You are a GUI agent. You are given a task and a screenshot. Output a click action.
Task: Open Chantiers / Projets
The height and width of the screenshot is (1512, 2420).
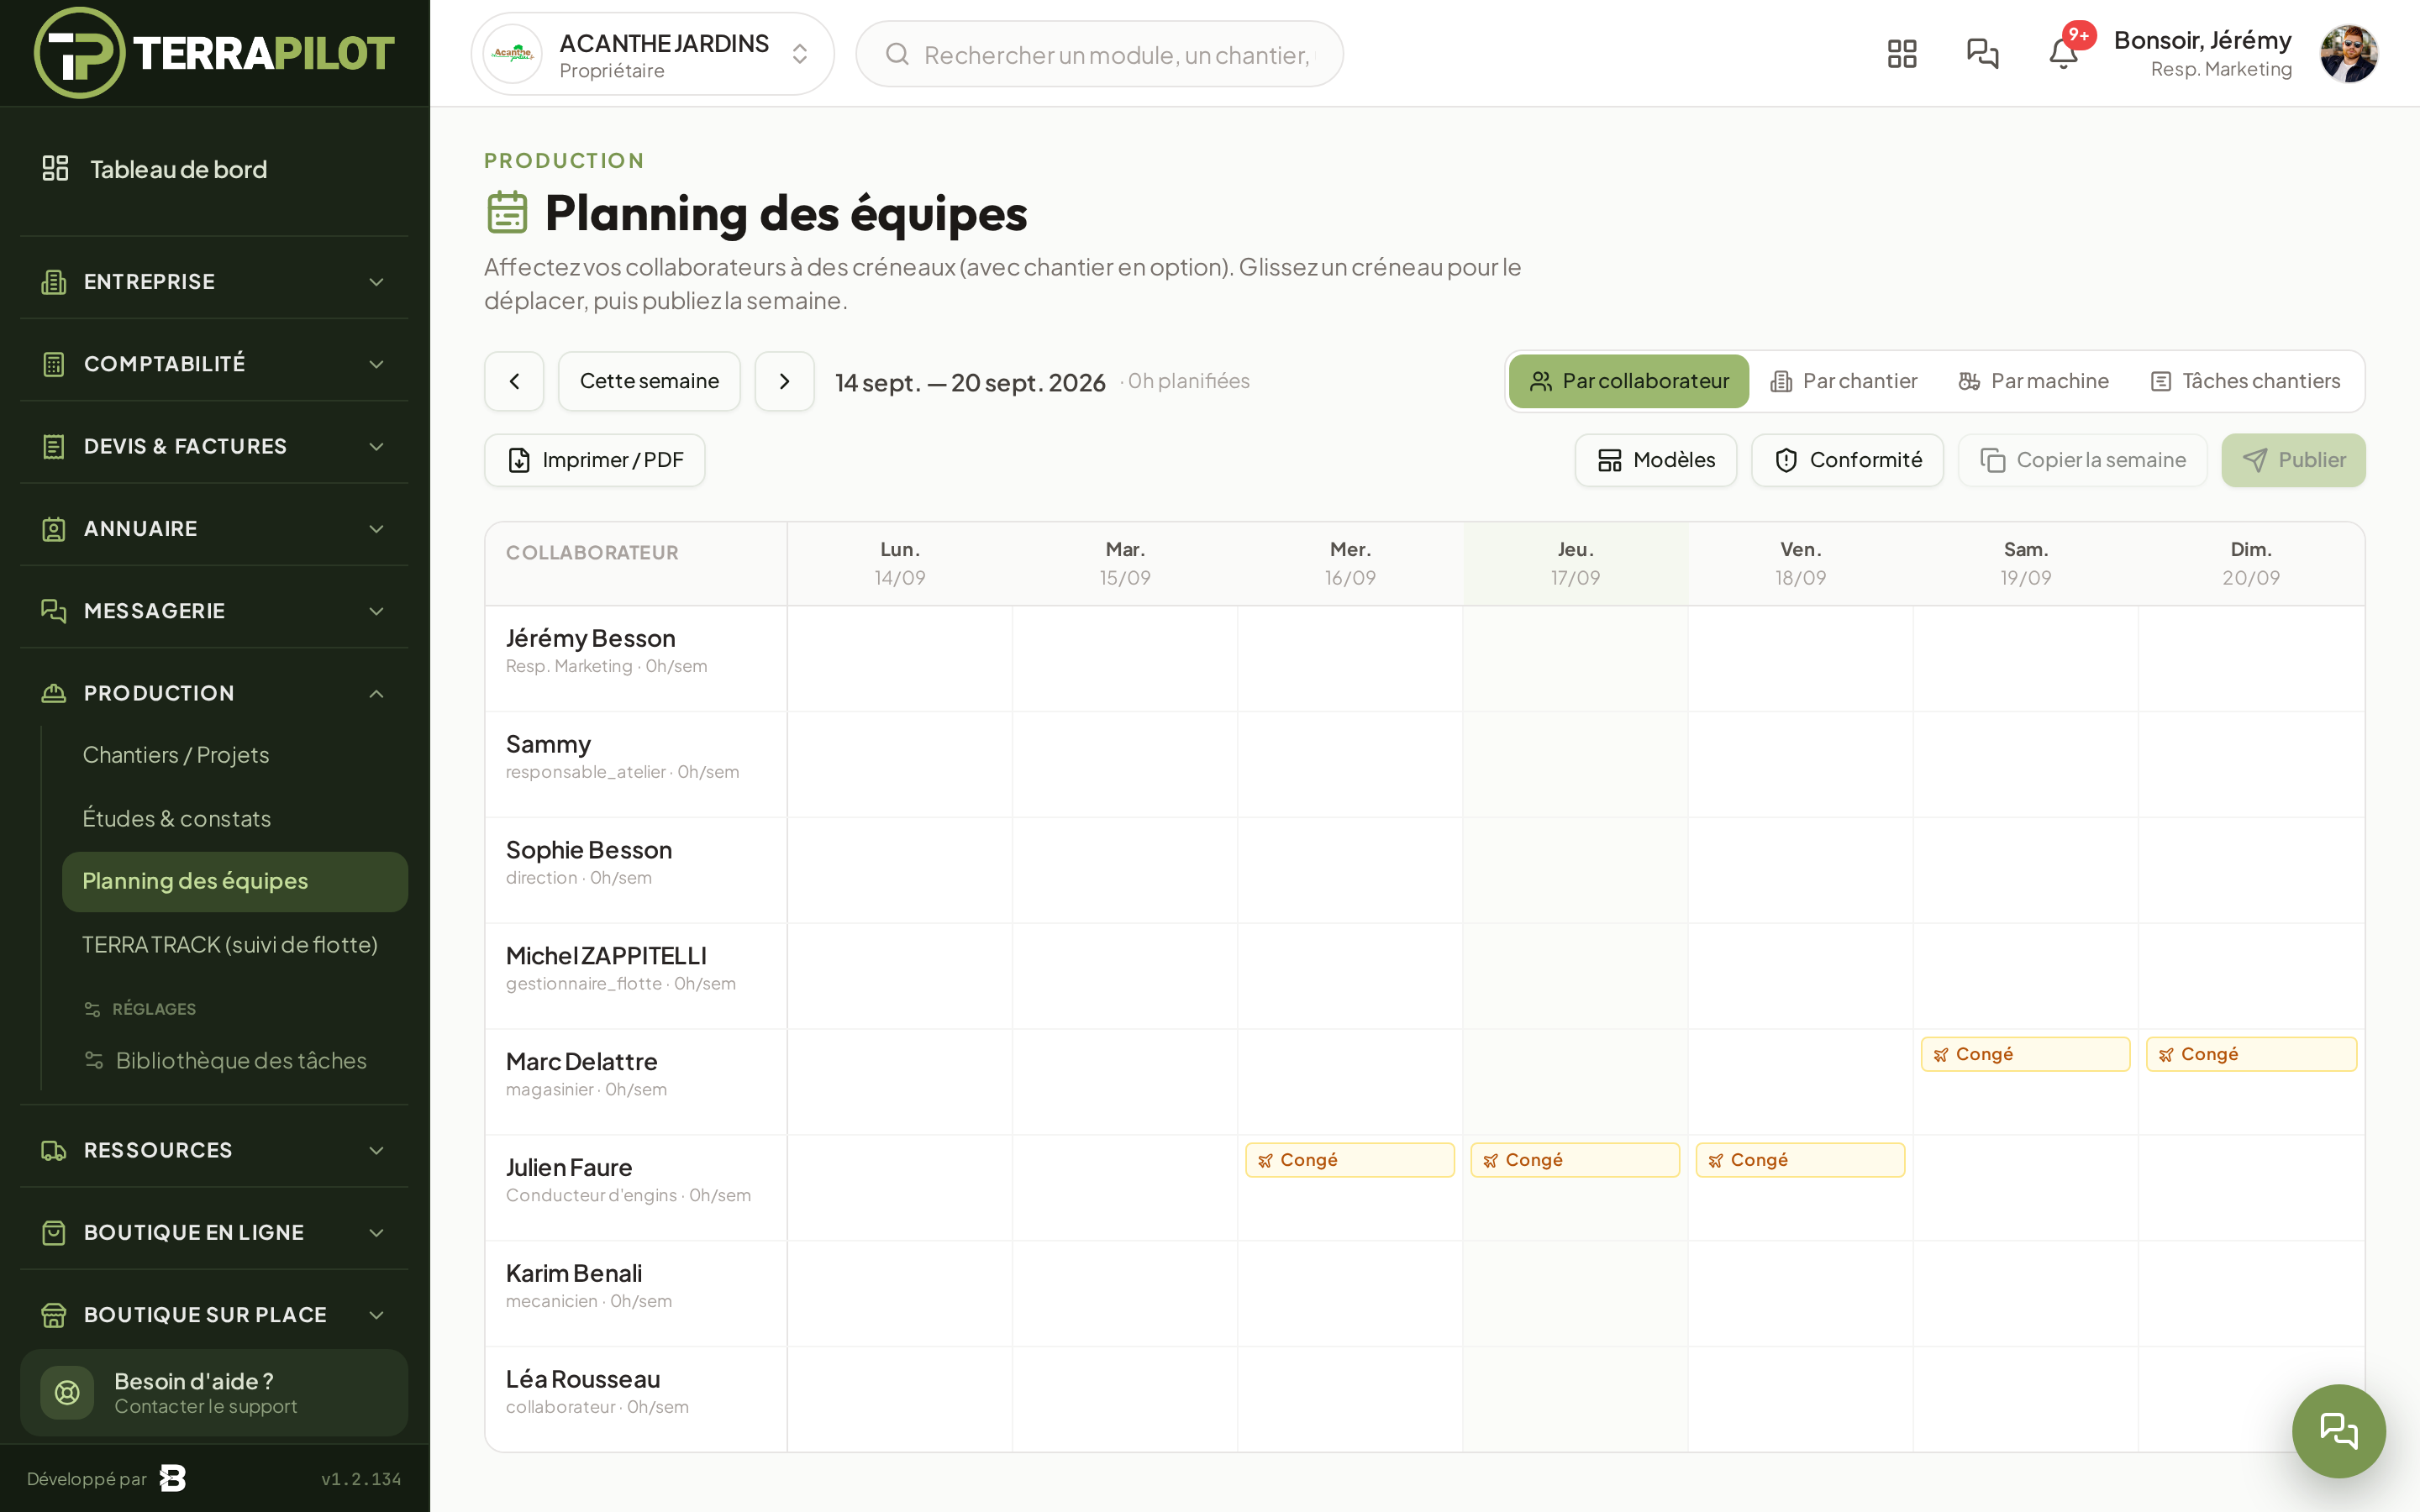click(x=234, y=755)
